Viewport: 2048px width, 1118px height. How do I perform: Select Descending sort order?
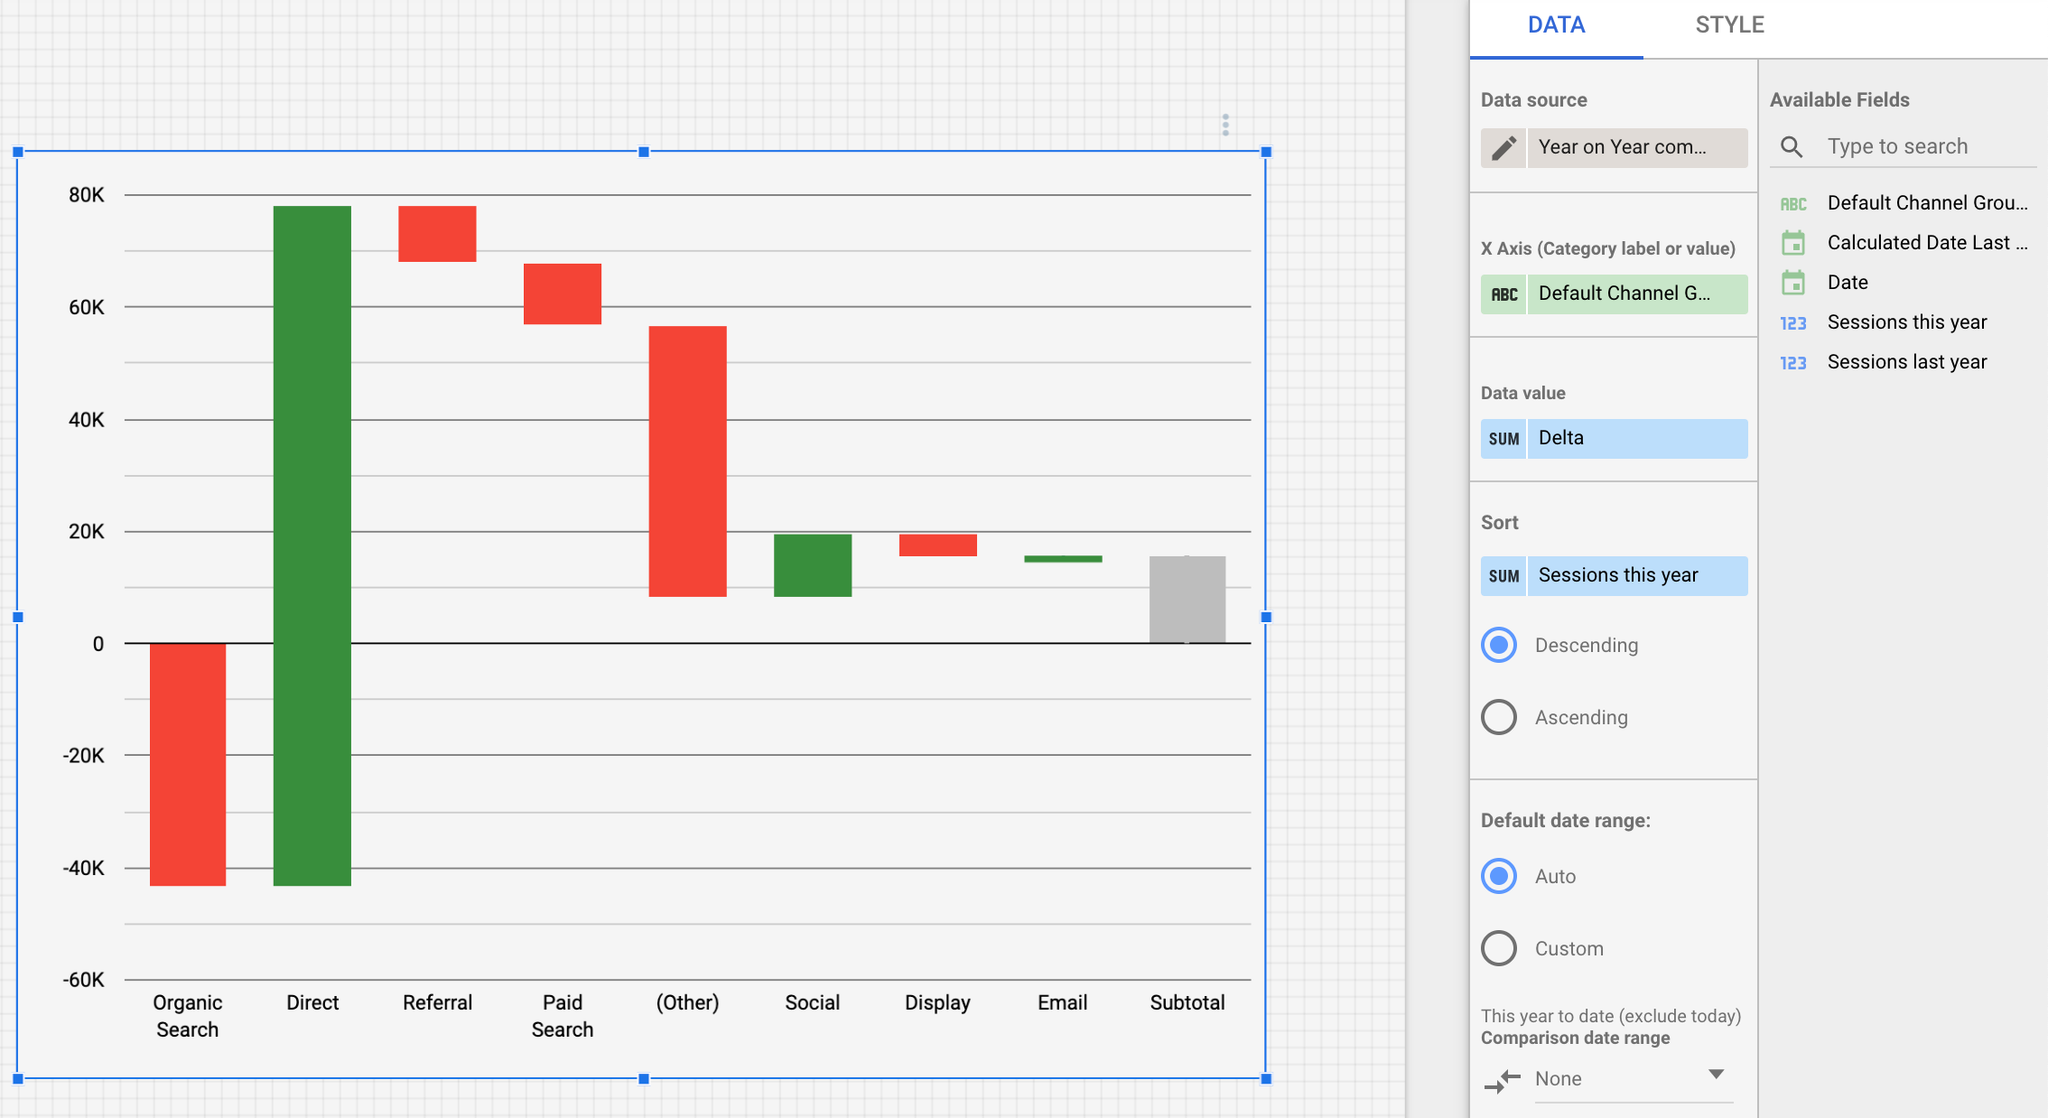(1499, 645)
